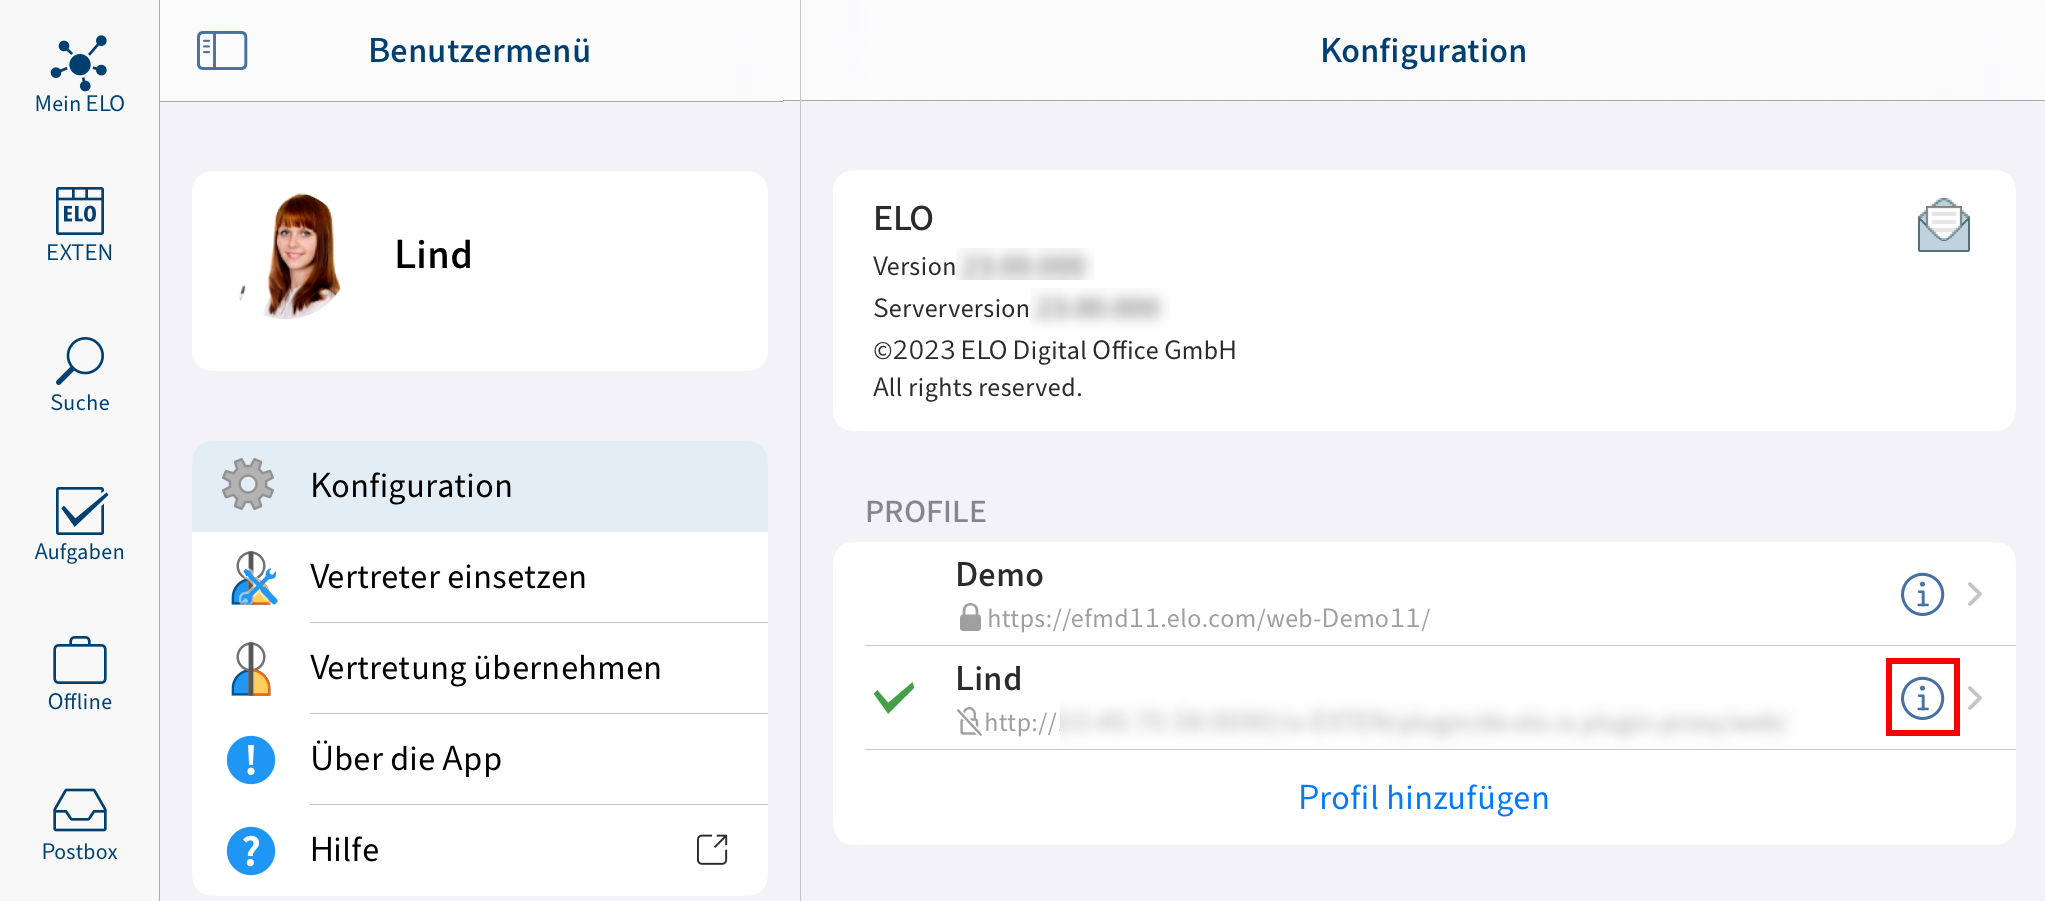The image size is (2045, 901).
Task: Click the Konfiguration header title
Action: tap(1424, 51)
